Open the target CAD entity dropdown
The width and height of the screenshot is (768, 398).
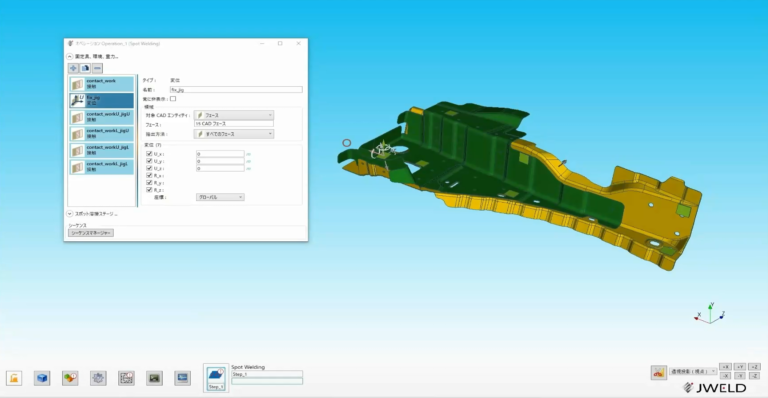point(234,115)
